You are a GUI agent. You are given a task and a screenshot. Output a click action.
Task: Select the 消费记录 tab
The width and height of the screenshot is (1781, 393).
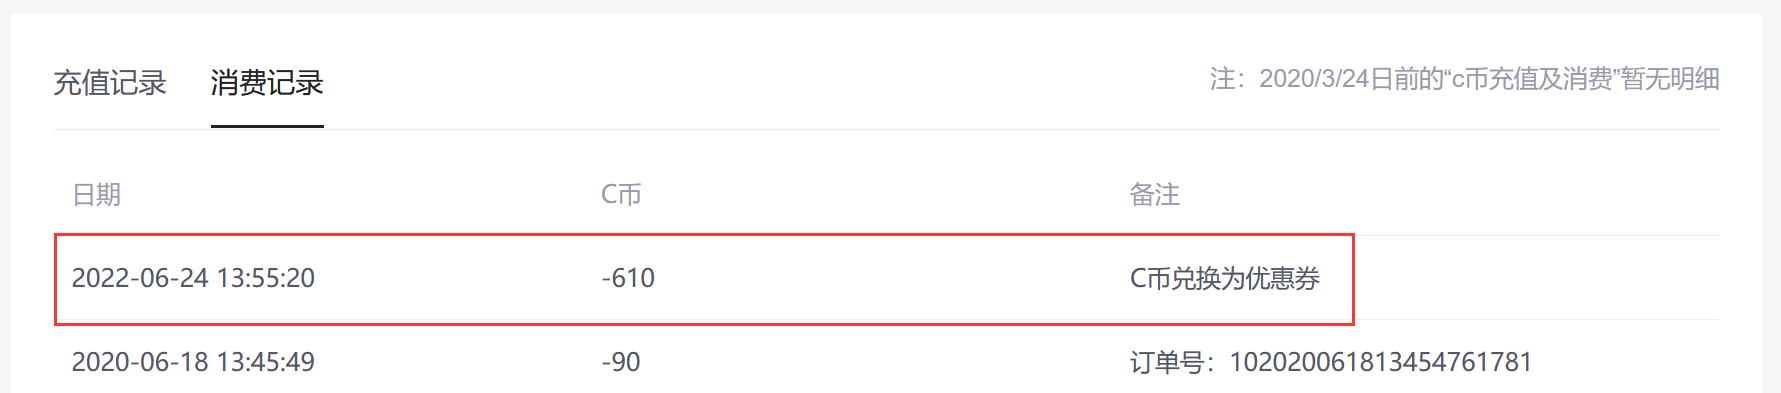coord(267,83)
